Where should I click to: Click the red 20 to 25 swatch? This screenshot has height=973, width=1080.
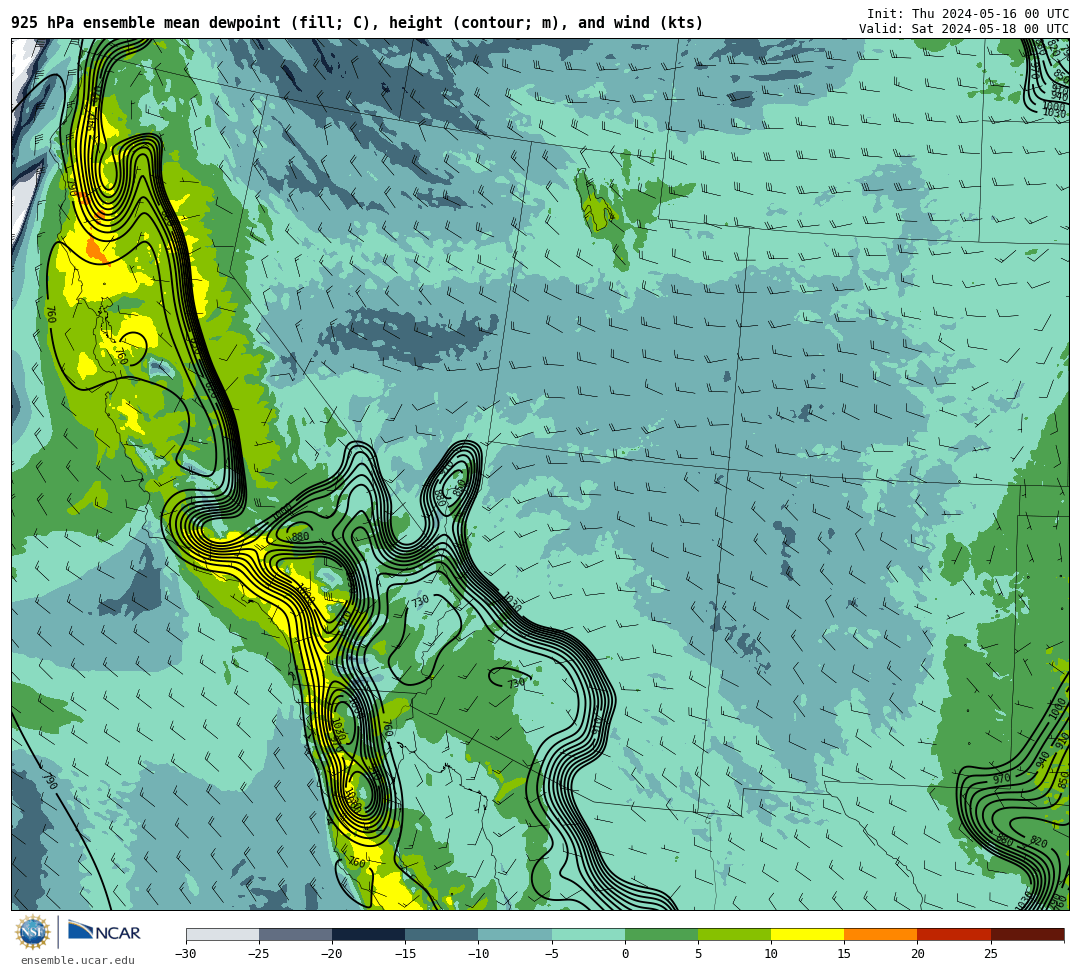point(954,934)
